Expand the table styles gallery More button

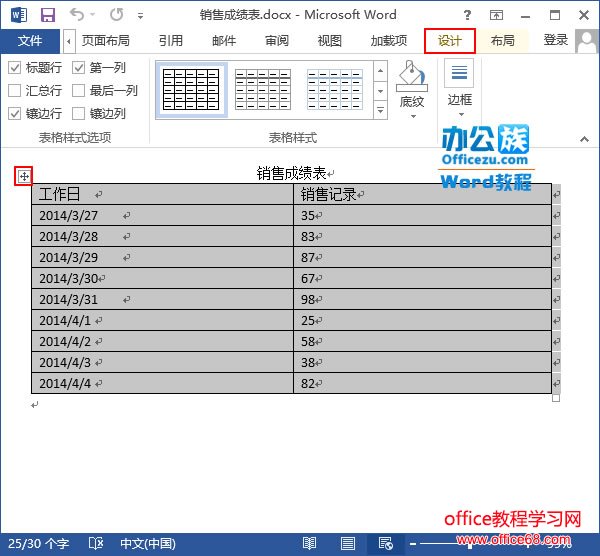(380, 110)
